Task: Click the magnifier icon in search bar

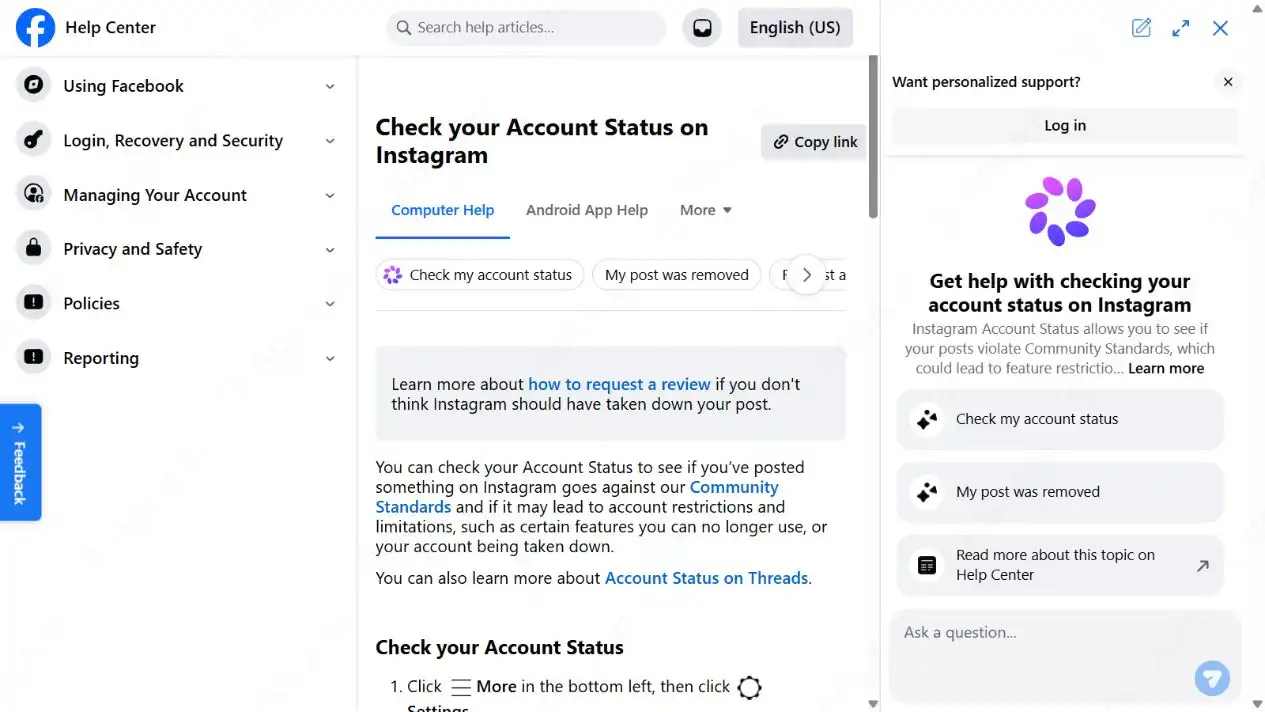Action: coord(404,28)
